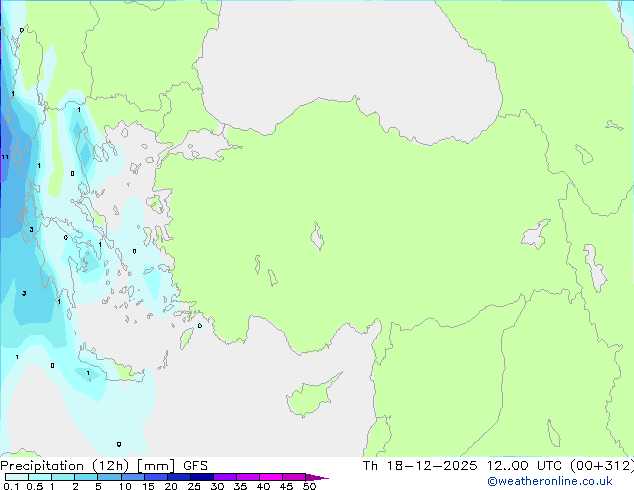Click the '40' legend scale label
This screenshot has height=490, width=634.
pos(263,486)
